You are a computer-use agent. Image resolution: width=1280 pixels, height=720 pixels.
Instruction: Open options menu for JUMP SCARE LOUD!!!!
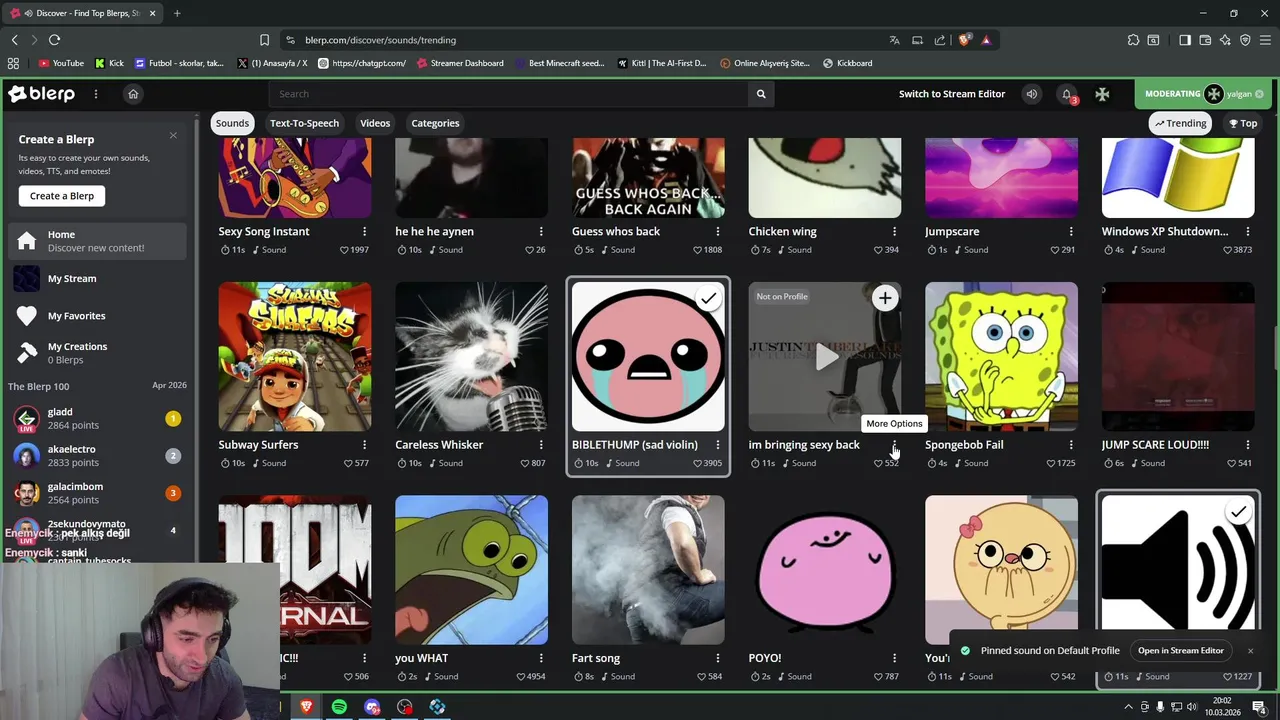click(1247, 445)
